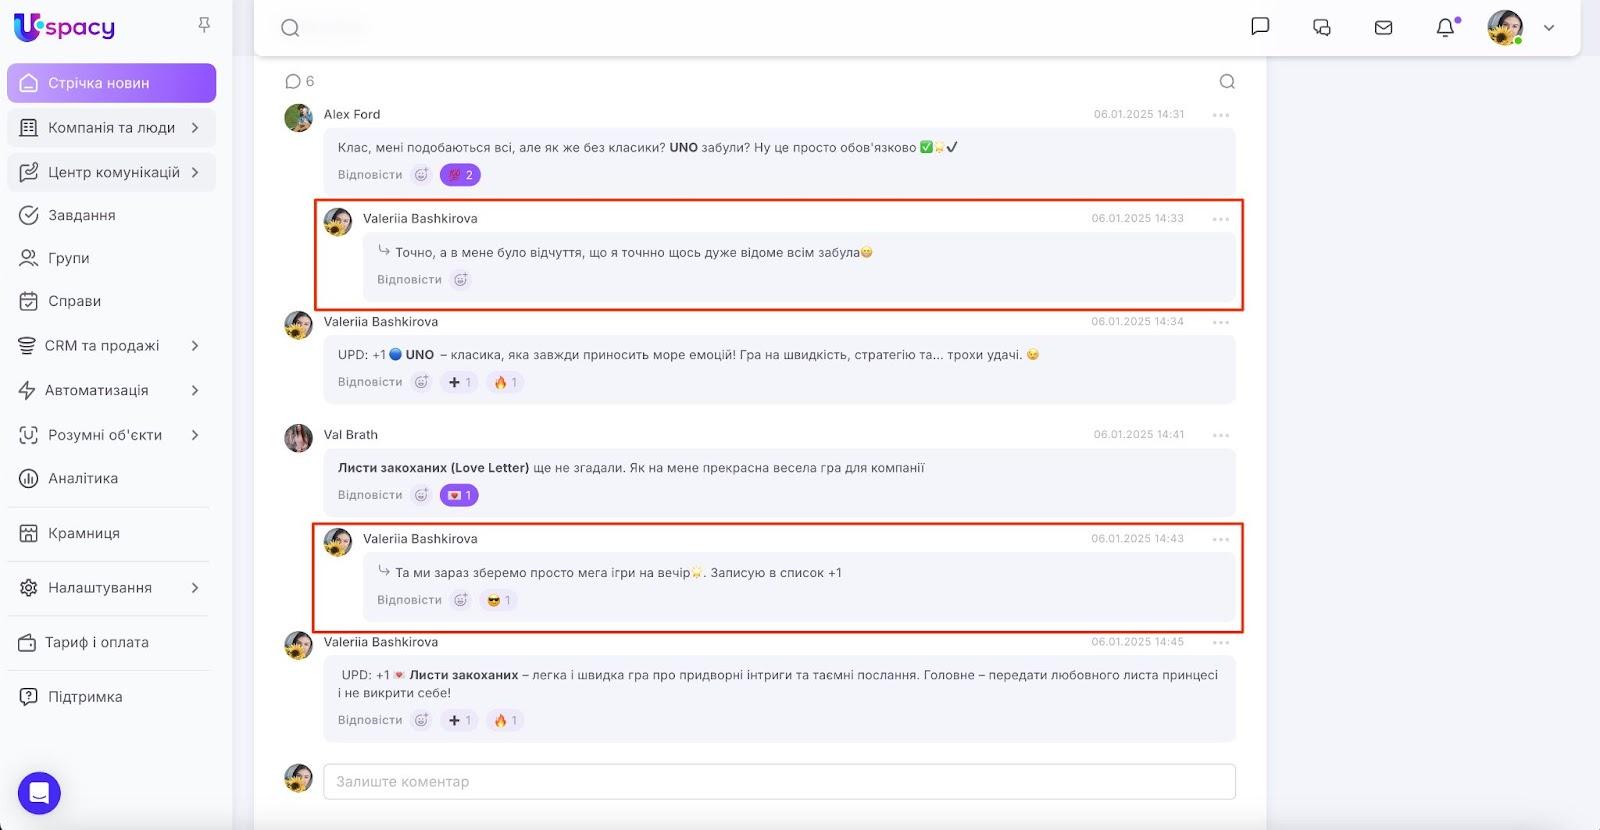Open the chat bubble icon in top bar

(1260, 27)
